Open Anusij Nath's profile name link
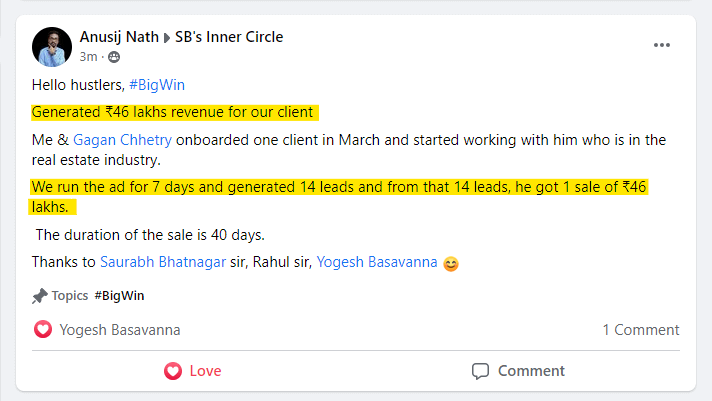Screen dimensions: 712x401 (x=119, y=37)
